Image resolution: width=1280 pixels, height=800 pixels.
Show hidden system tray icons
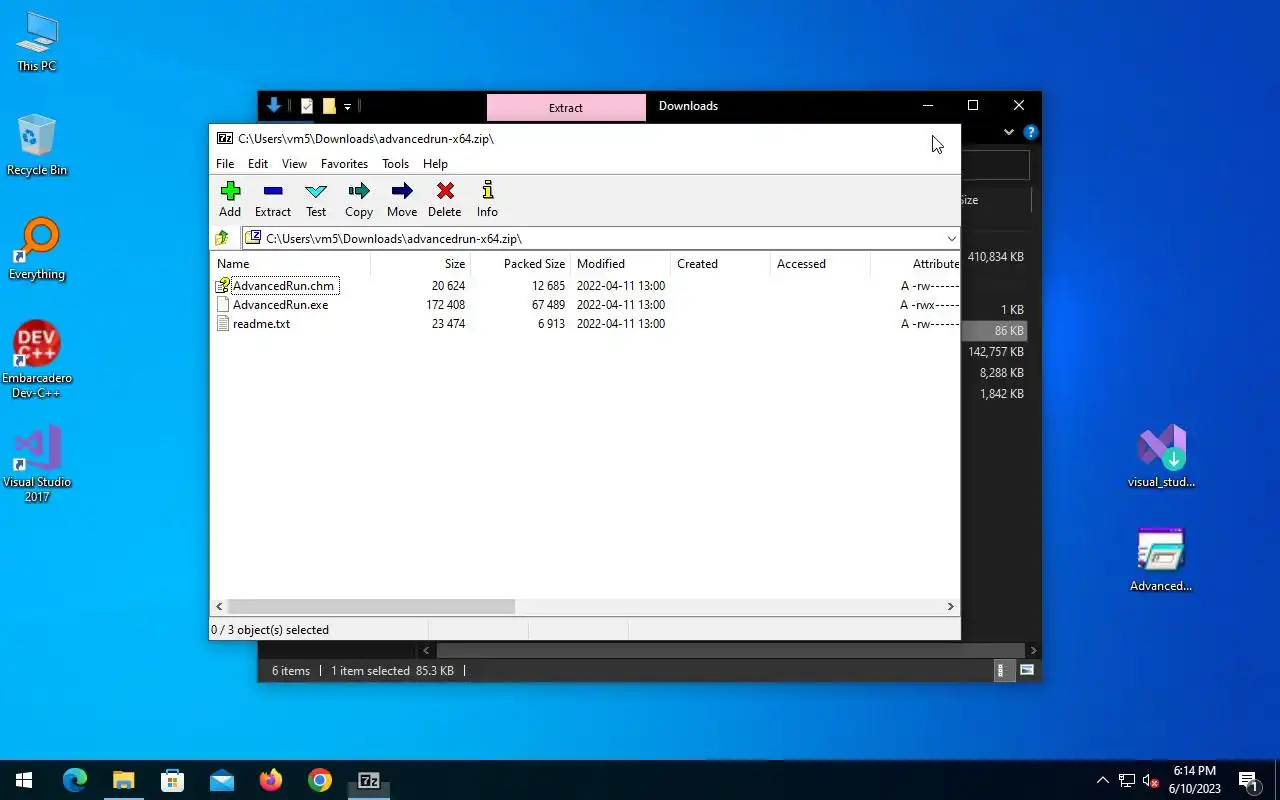tap(1103, 780)
